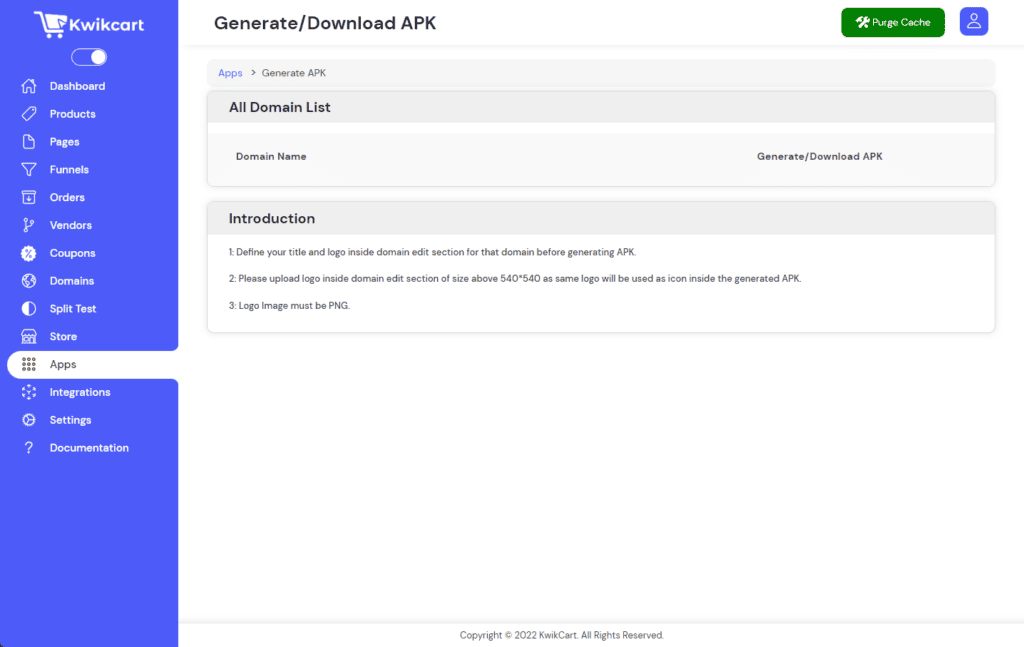Click the Pages document icon
This screenshot has height=647, width=1024.
pos(29,142)
